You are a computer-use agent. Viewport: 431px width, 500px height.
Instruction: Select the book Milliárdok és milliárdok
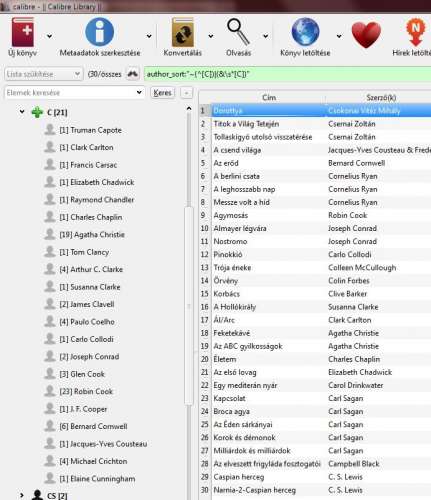click(x=252, y=451)
